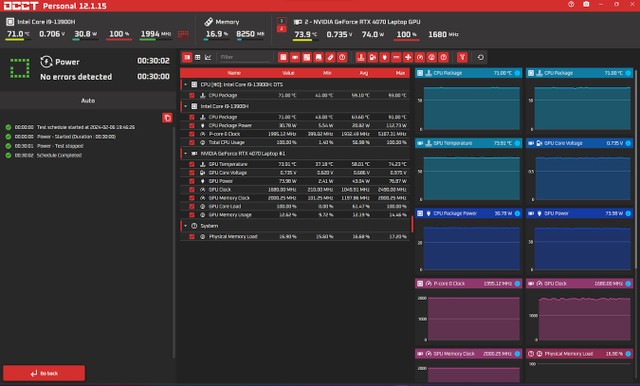Sort the table by the Avg column
This screenshot has width=640, height=386.
tap(364, 73)
